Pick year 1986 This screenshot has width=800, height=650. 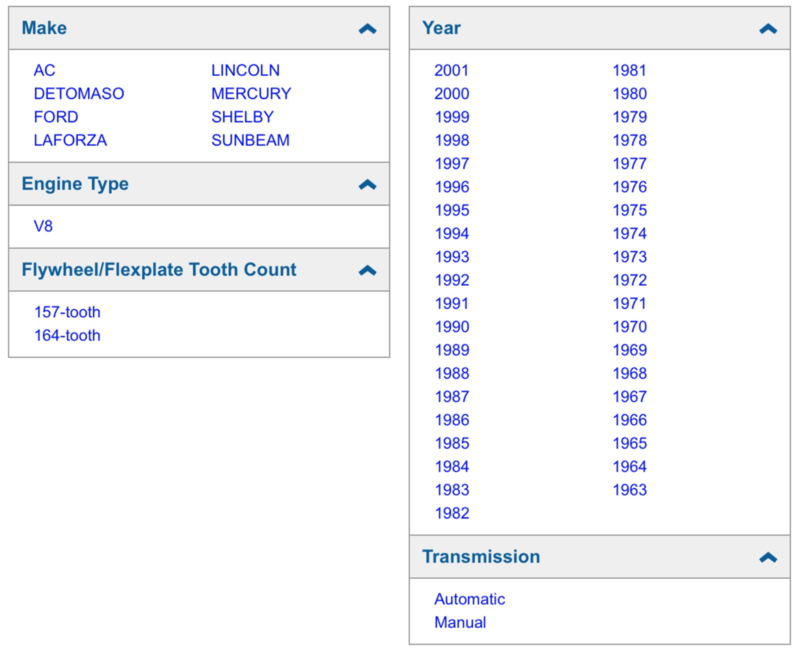[x=452, y=420]
